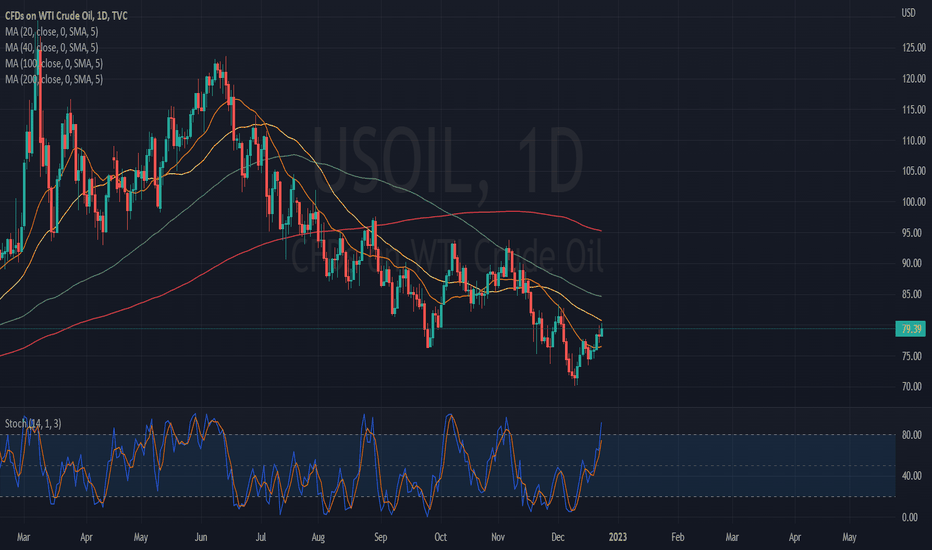Click the red 200 MA line's right end
The image size is (932, 550).
(x=600, y=230)
